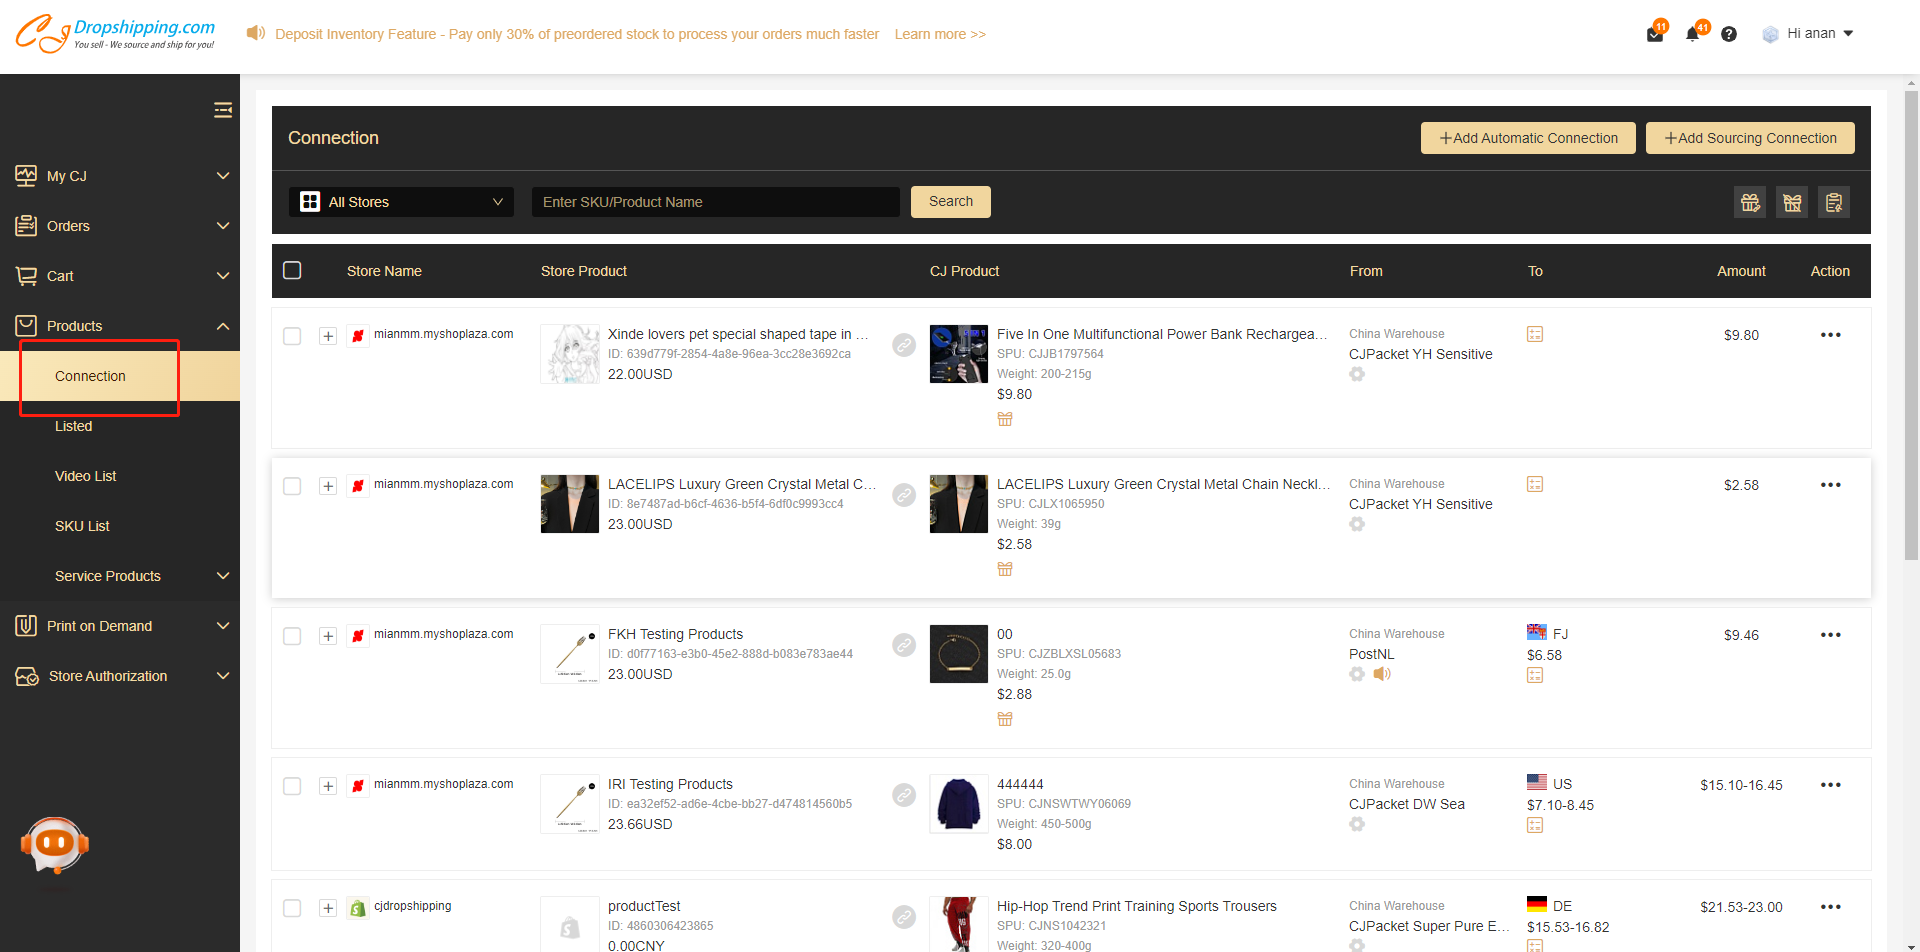Click the Learn more link
This screenshot has width=1920, height=952.
(939, 34)
